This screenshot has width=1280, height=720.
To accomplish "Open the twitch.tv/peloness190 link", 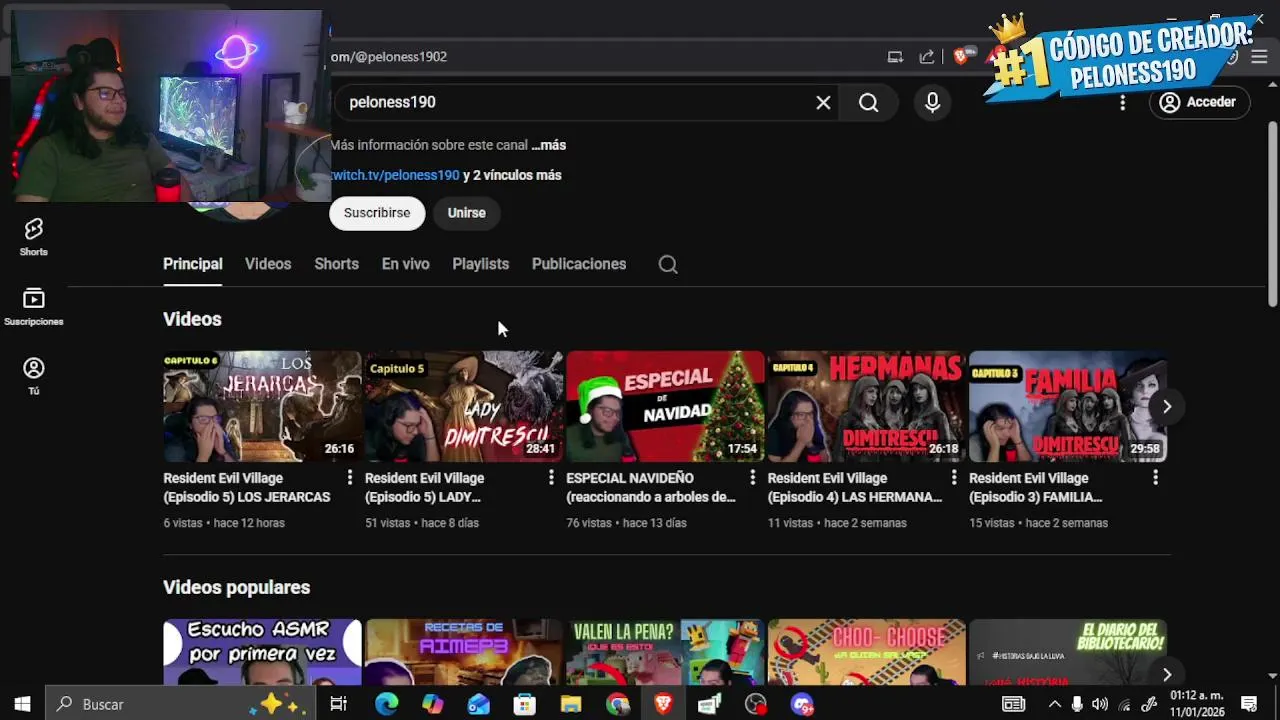I will [x=395, y=175].
